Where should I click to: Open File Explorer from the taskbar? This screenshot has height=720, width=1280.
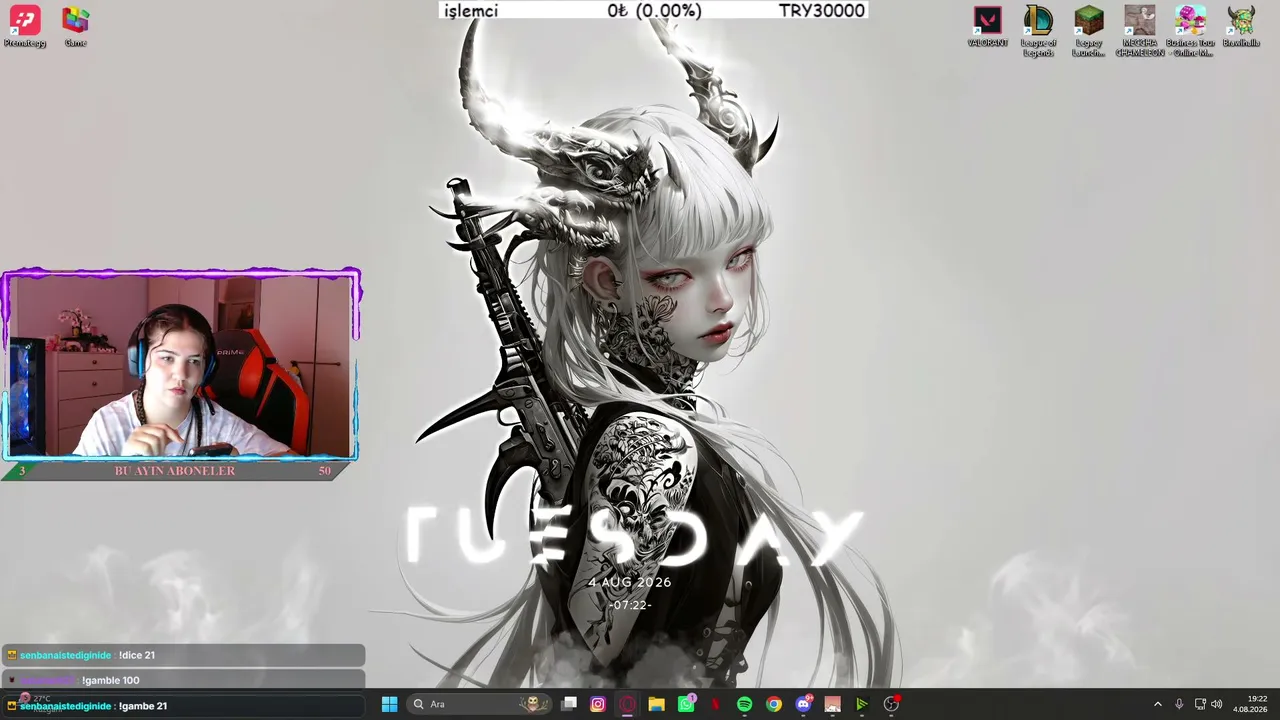(656, 704)
